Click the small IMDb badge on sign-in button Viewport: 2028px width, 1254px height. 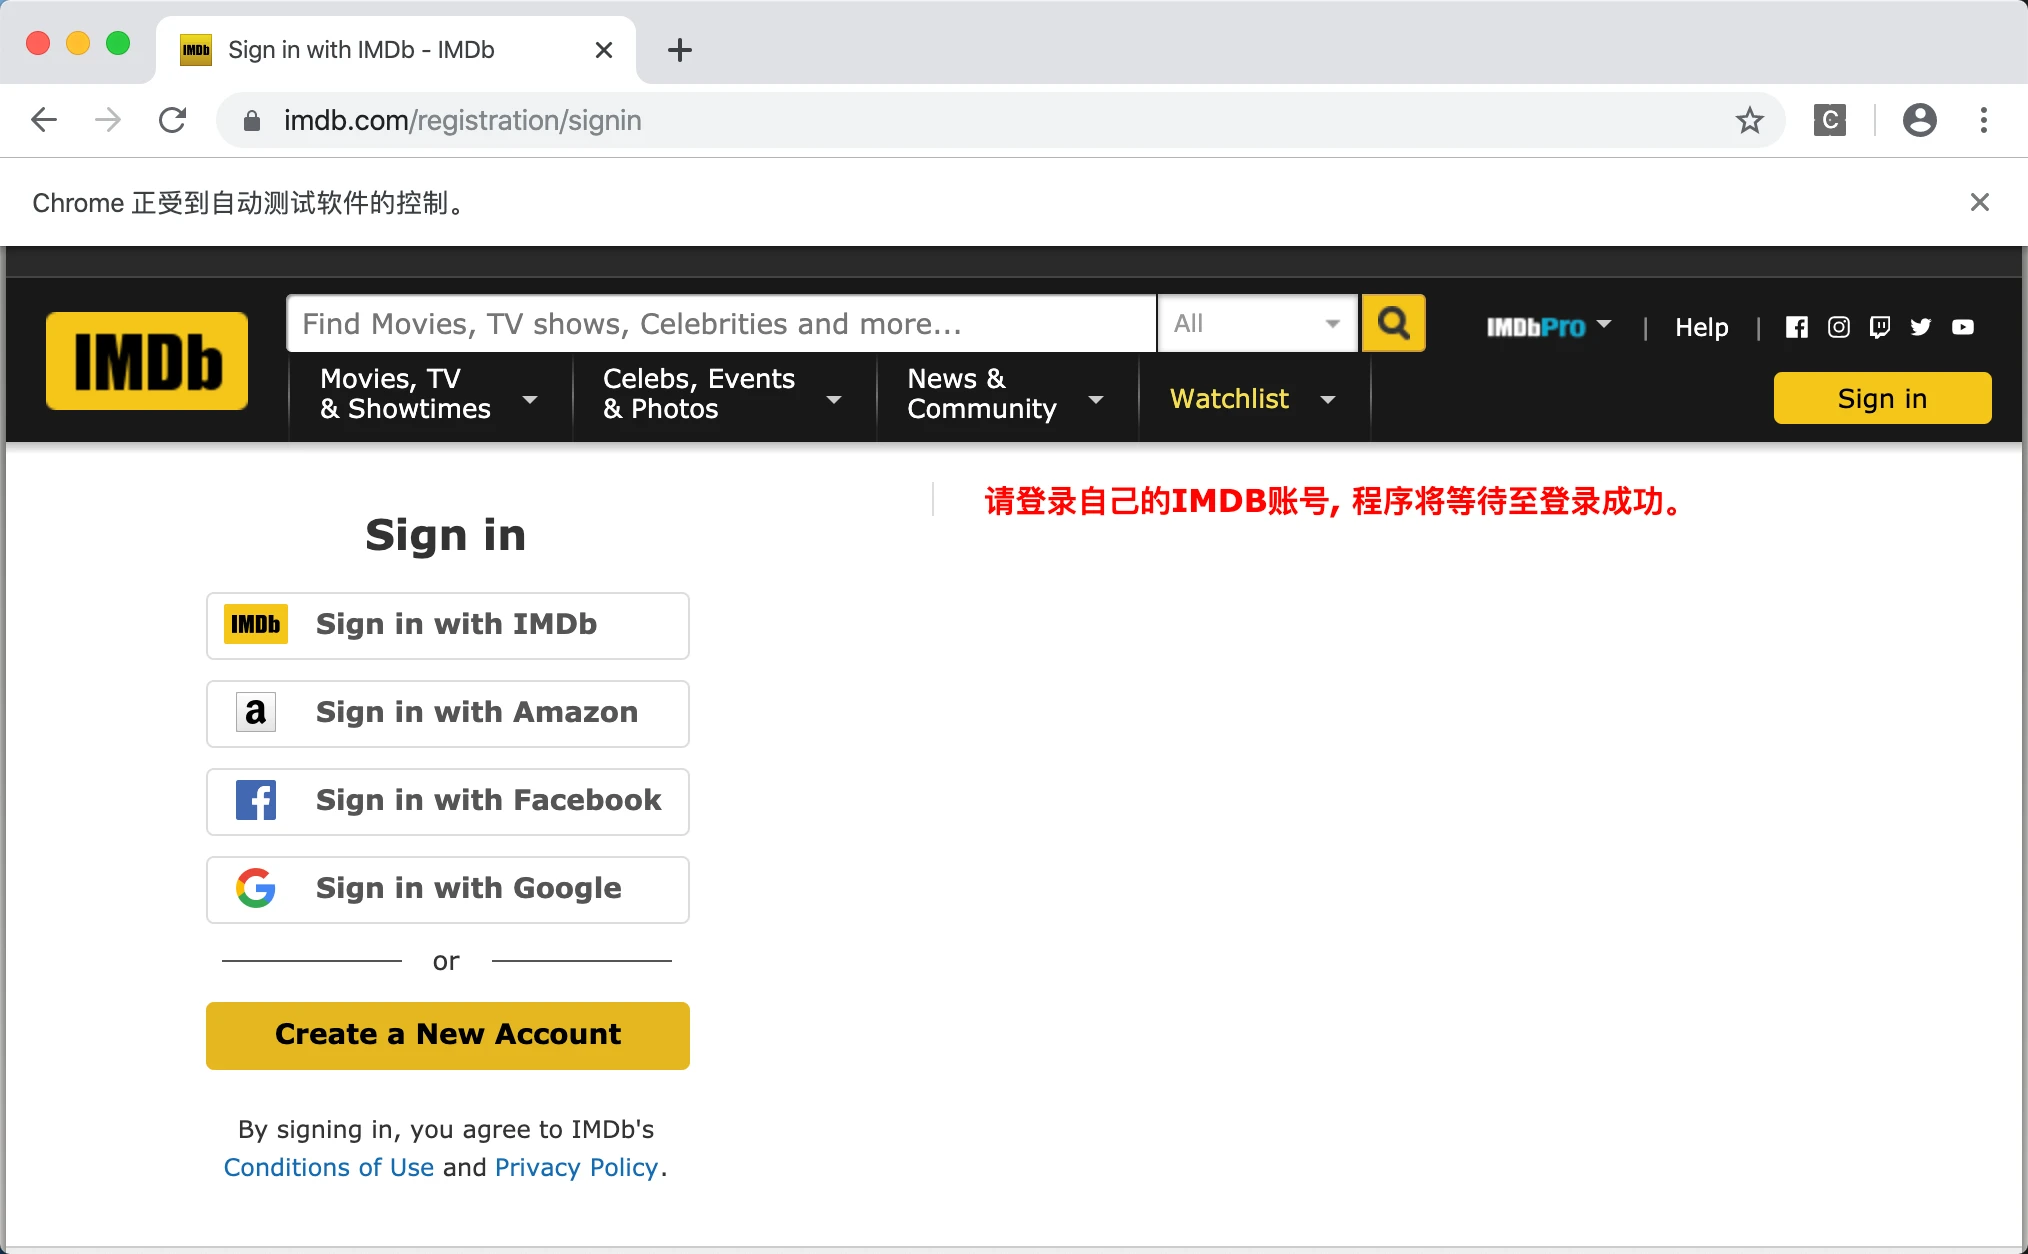tap(256, 624)
